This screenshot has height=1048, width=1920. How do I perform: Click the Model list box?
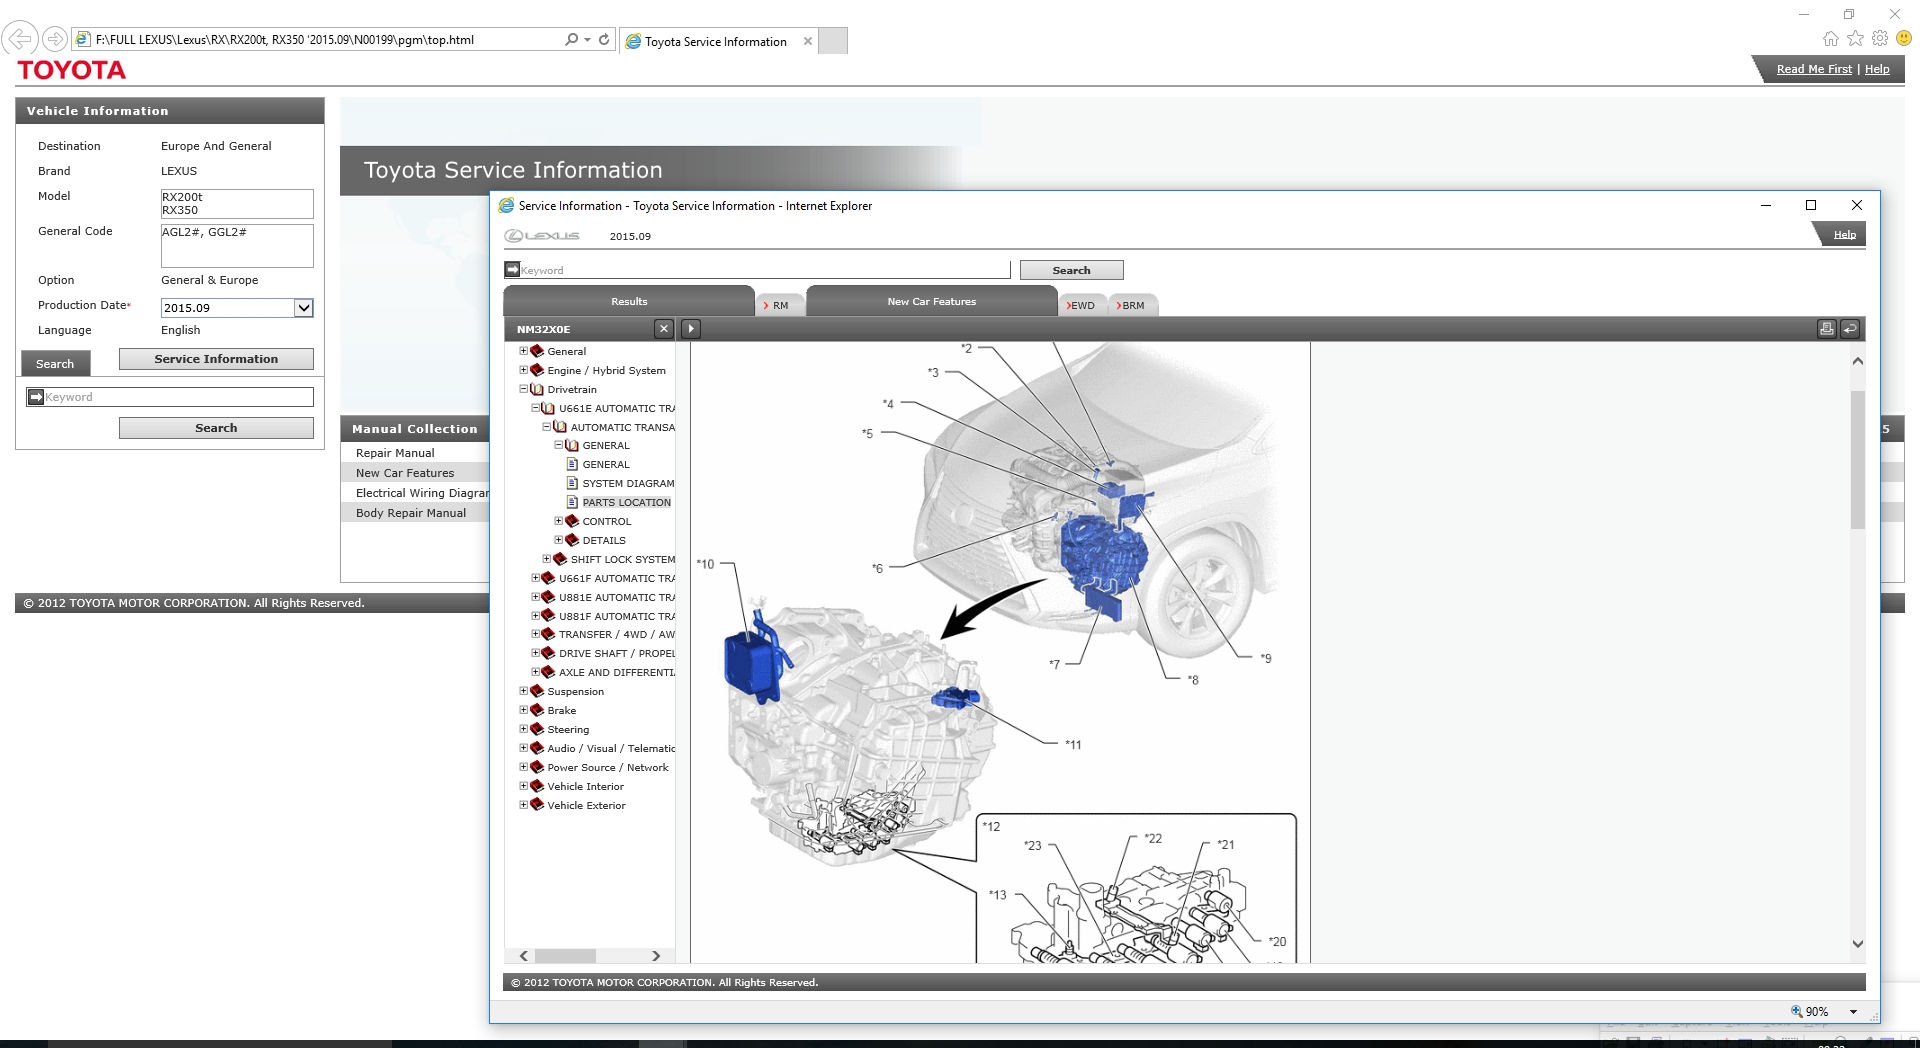pyautogui.click(x=237, y=204)
